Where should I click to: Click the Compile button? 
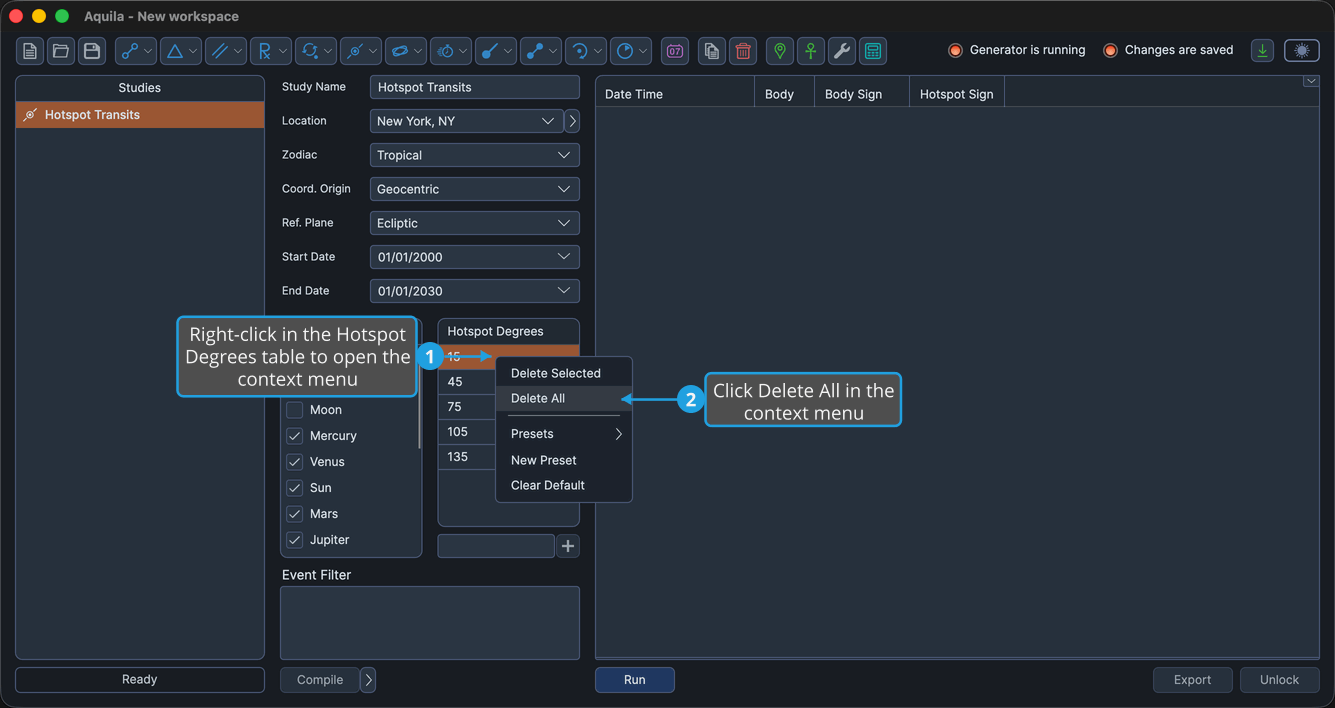click(x=320, y=680)
